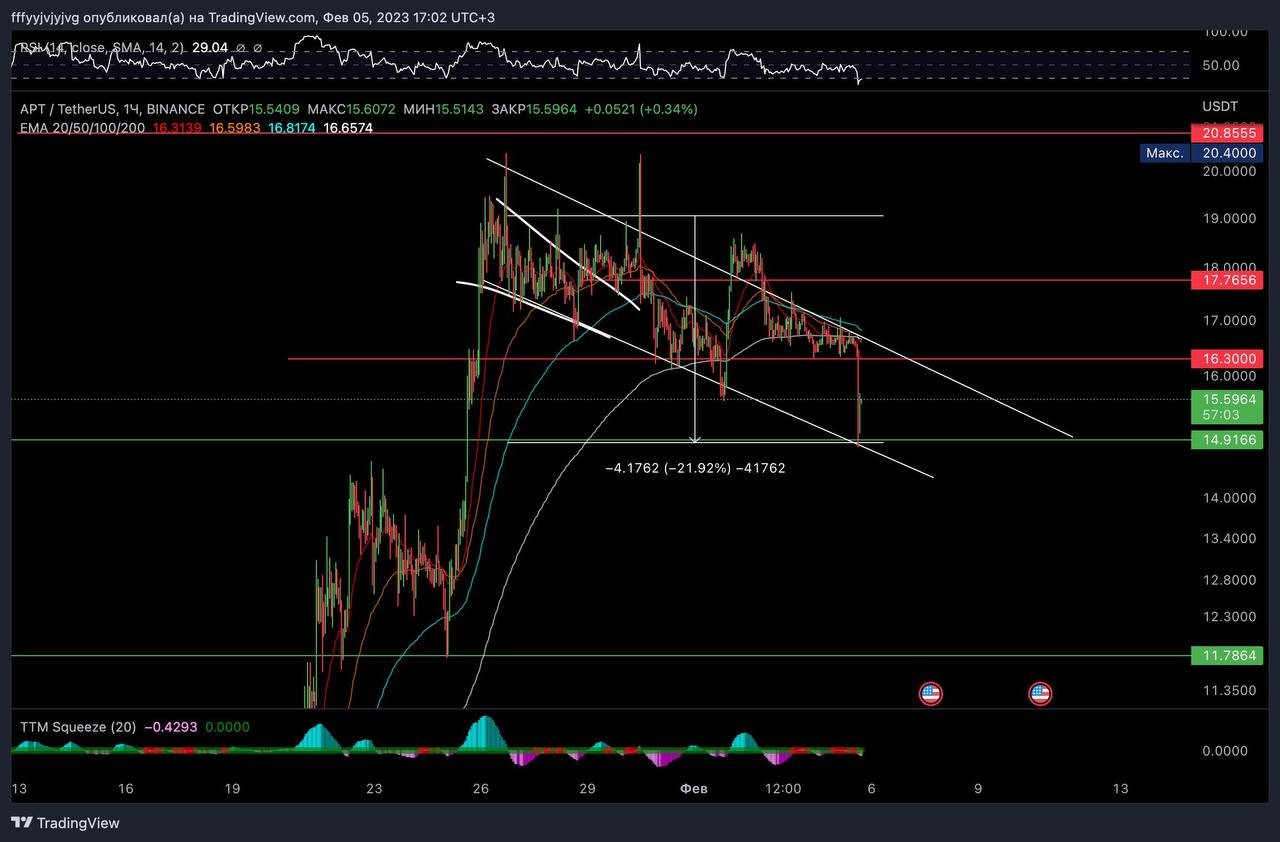The width and height of the screenshot is (1280, 842).
Task: Click low price МИН 15.5143
Action: pyautogui.click(x=444, y=109)
